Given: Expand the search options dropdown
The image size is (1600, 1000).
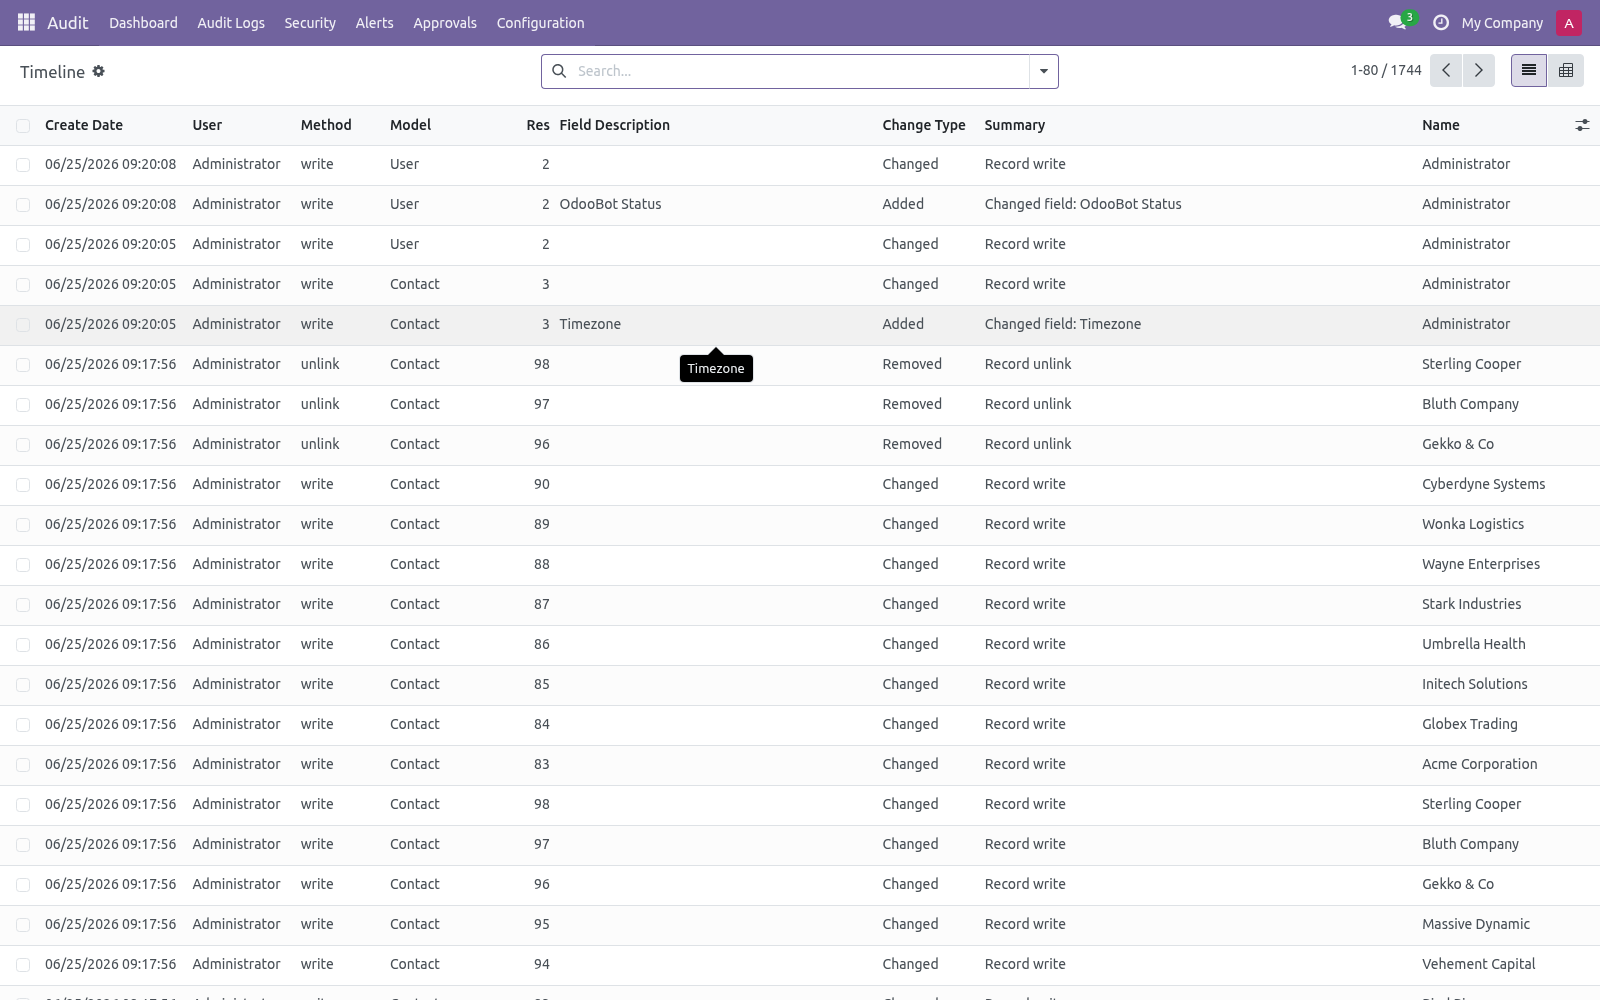Looking at the screenshot, I should click(1044, 71).
